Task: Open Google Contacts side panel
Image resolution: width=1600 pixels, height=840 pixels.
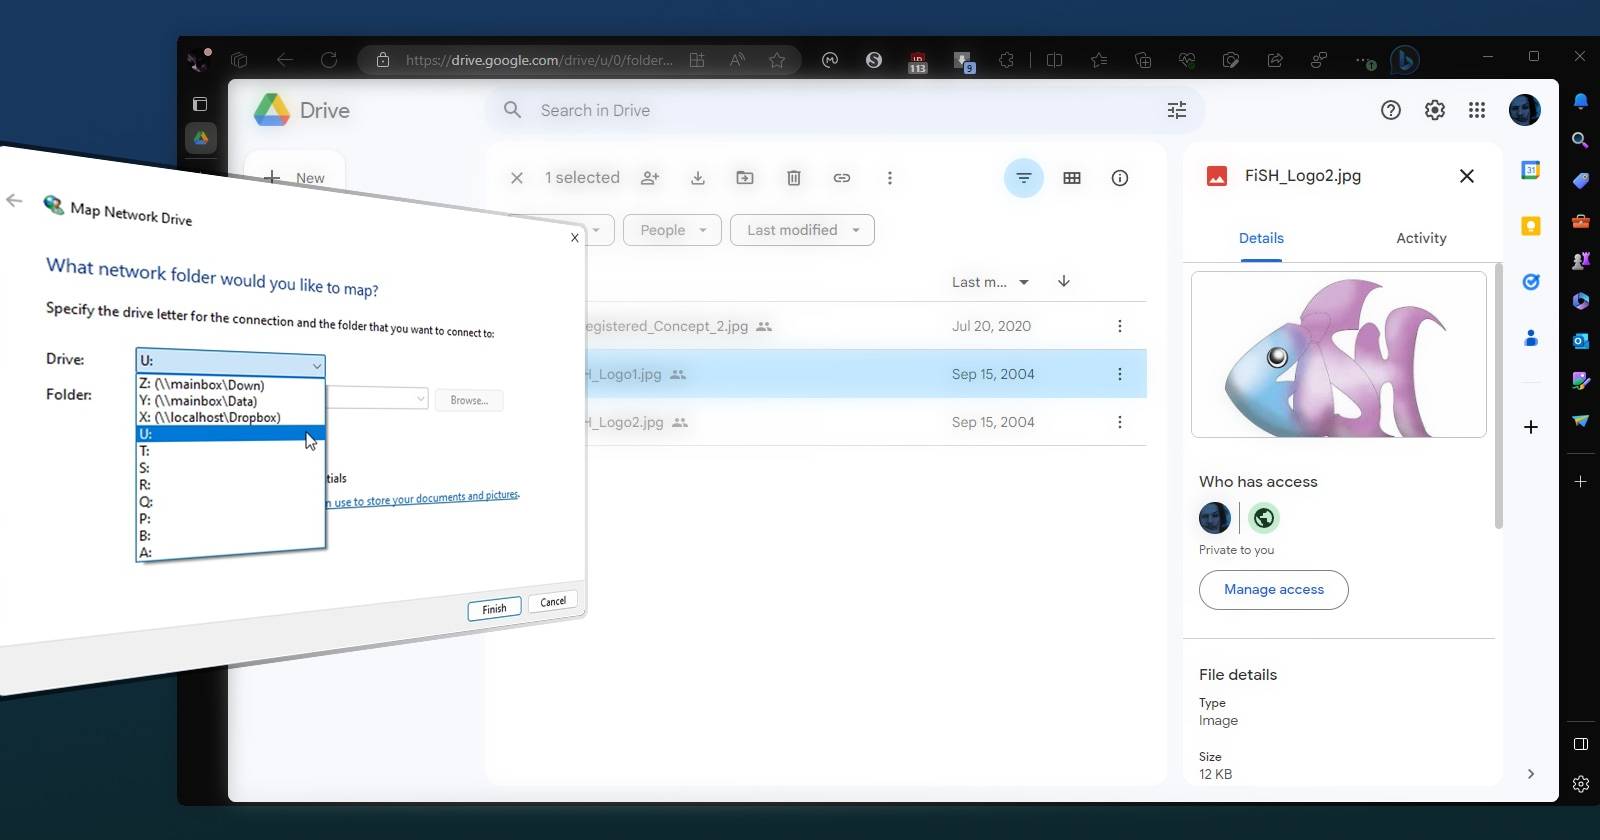Action: click(1531, 338)
